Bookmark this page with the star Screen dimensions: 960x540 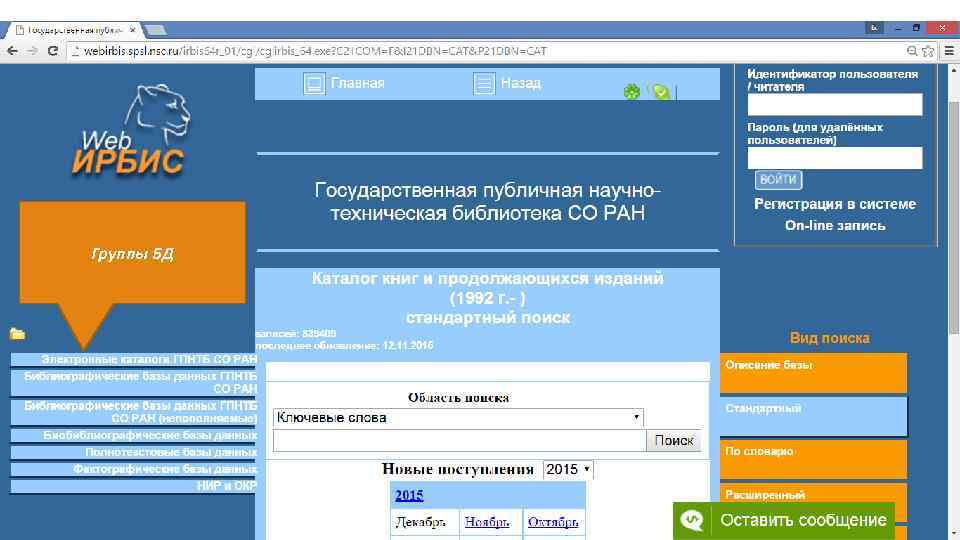928,51
